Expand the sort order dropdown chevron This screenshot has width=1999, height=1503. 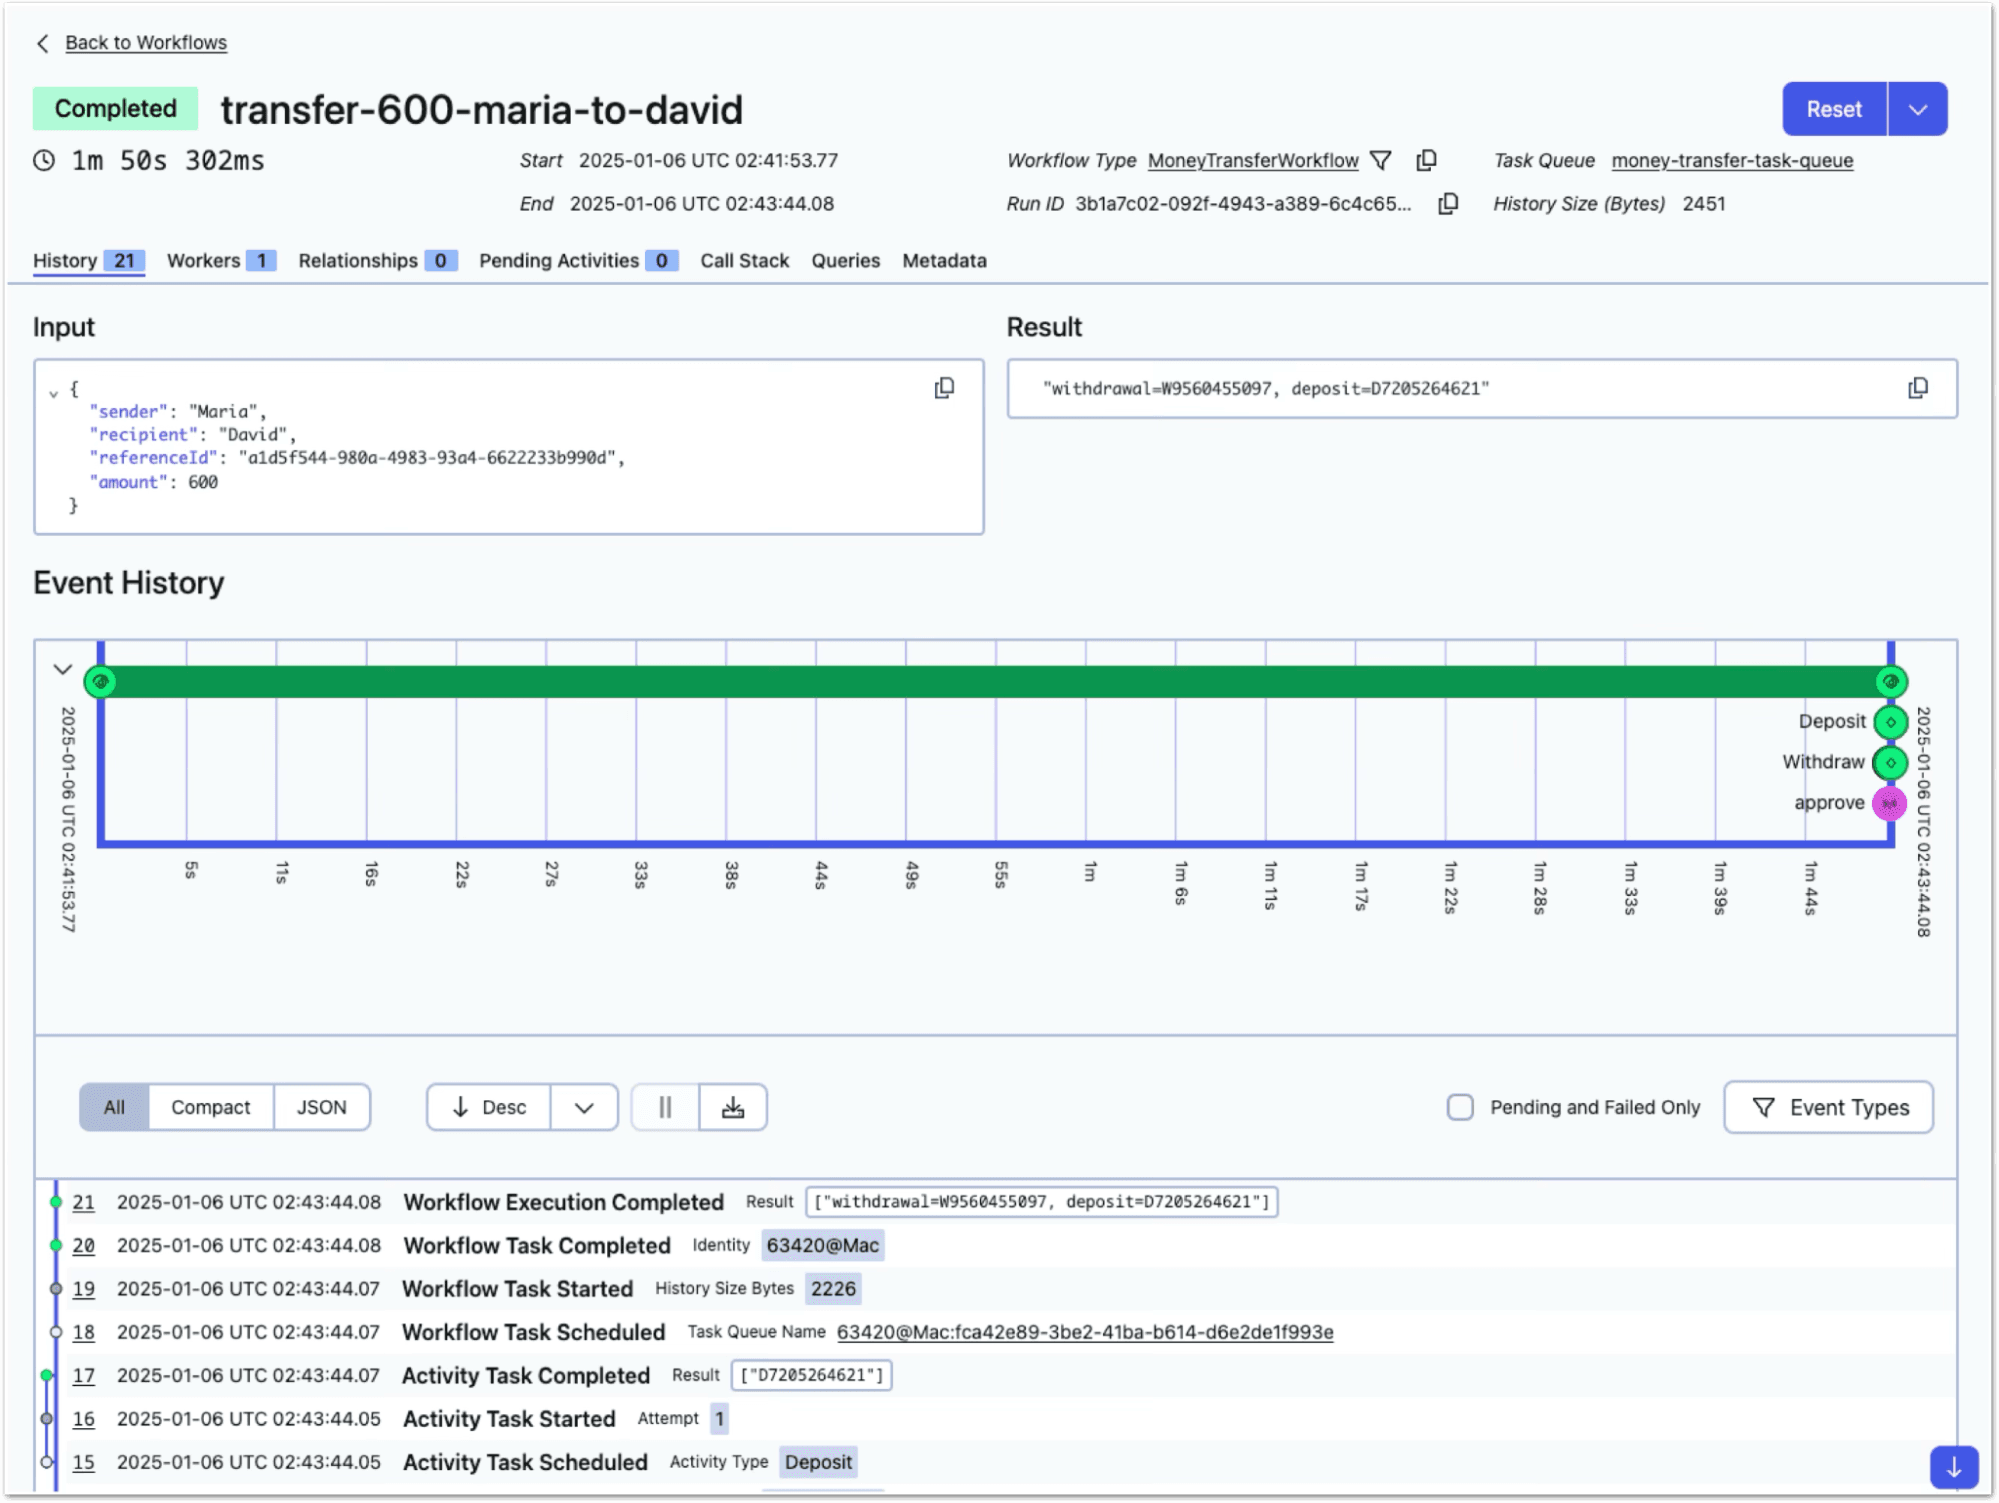[x=584, y=1107]
